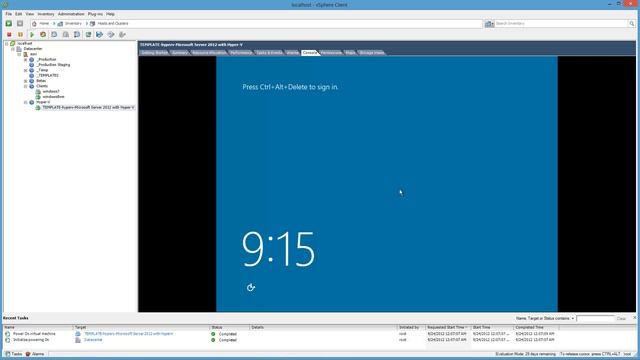
Task: Open the Help menu
Action: 111,14
